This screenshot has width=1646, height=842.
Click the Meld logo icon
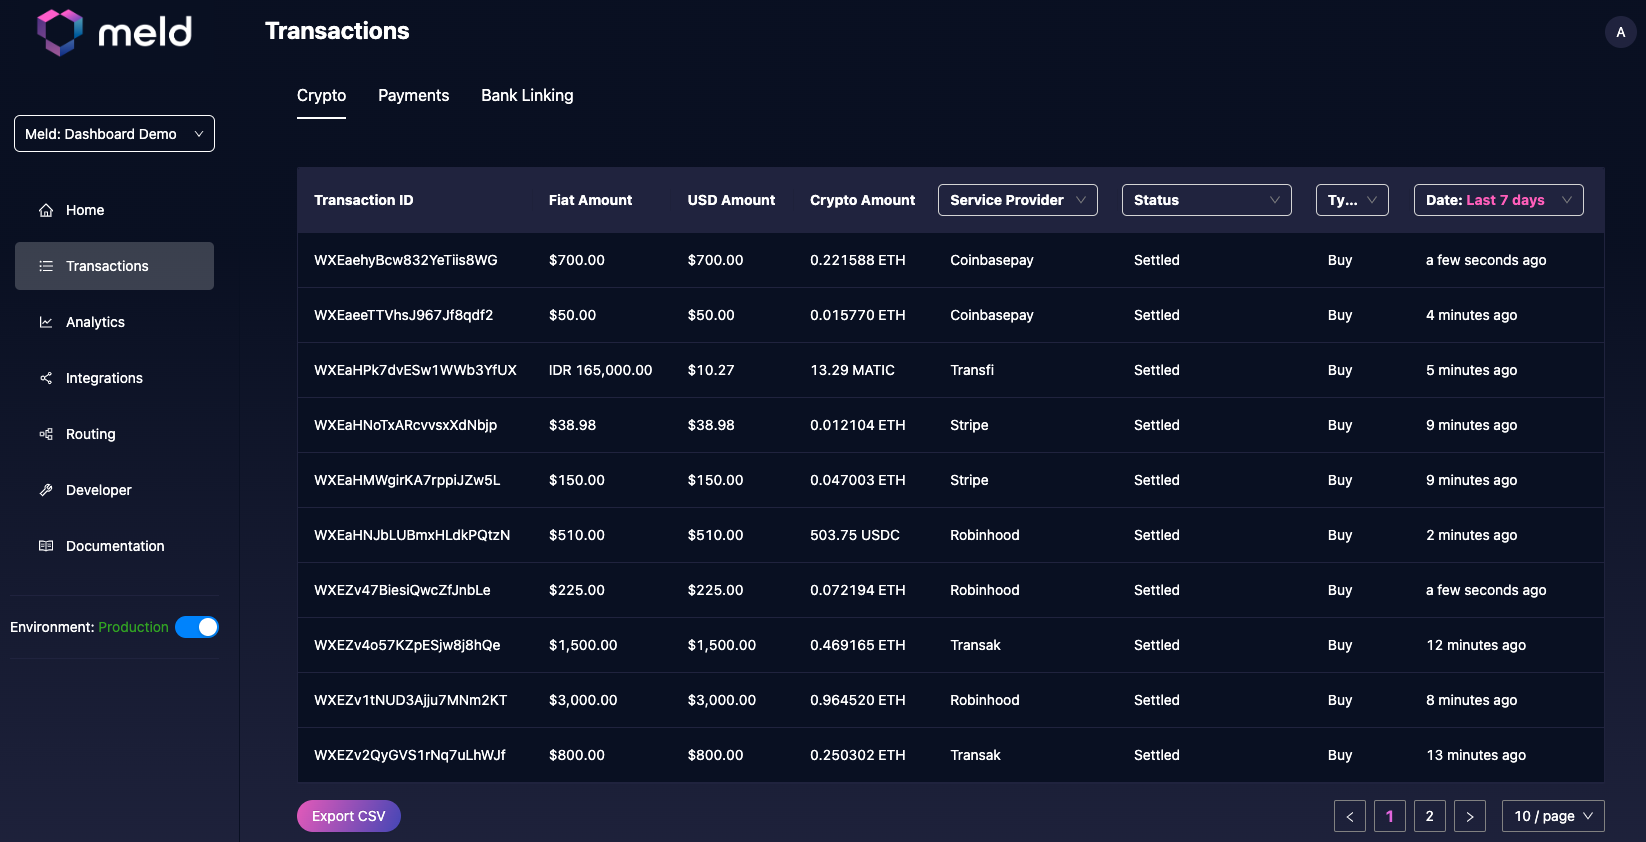pyautogui.click(x=60, y=32)
